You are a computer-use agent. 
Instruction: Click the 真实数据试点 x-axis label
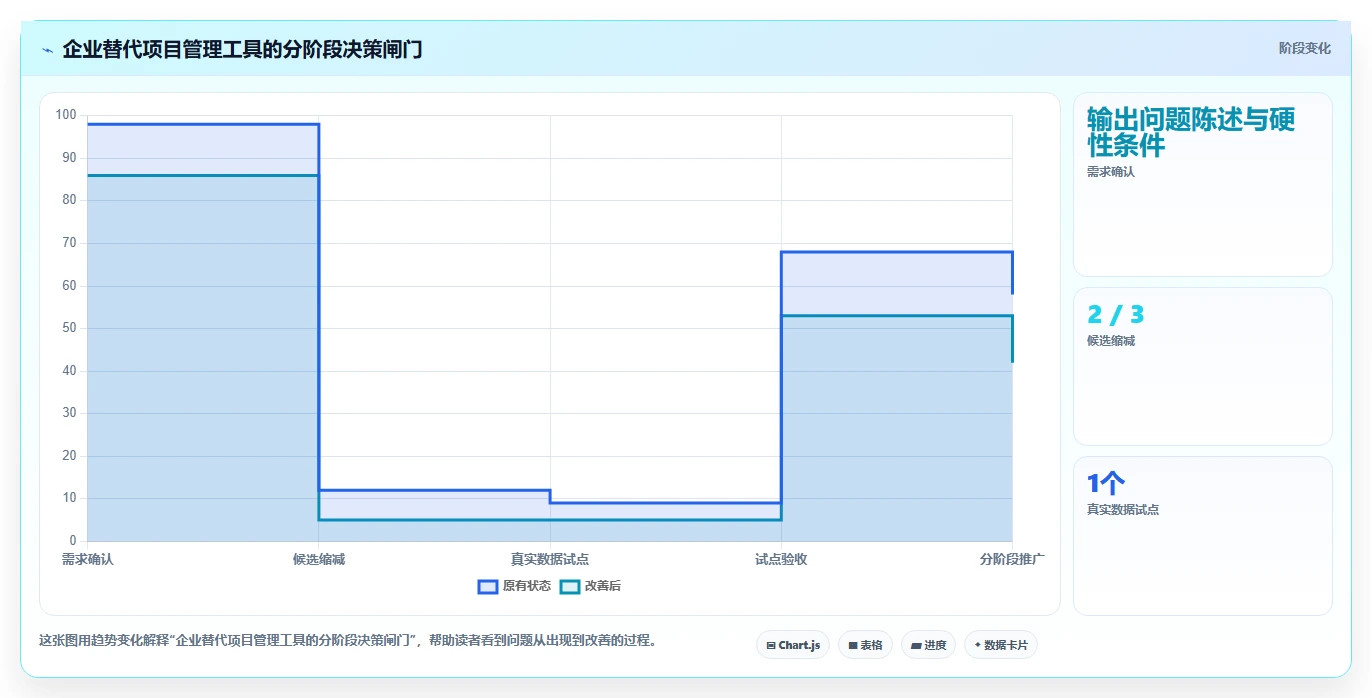pyautogui.click(x=550, y=560)
